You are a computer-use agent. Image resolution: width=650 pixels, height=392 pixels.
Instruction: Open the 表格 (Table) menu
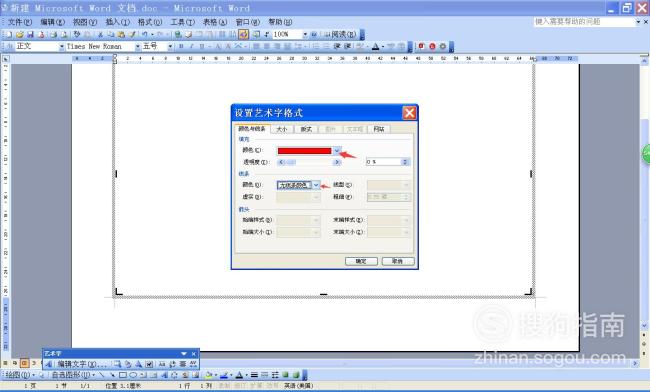click(x=215, y=22)
